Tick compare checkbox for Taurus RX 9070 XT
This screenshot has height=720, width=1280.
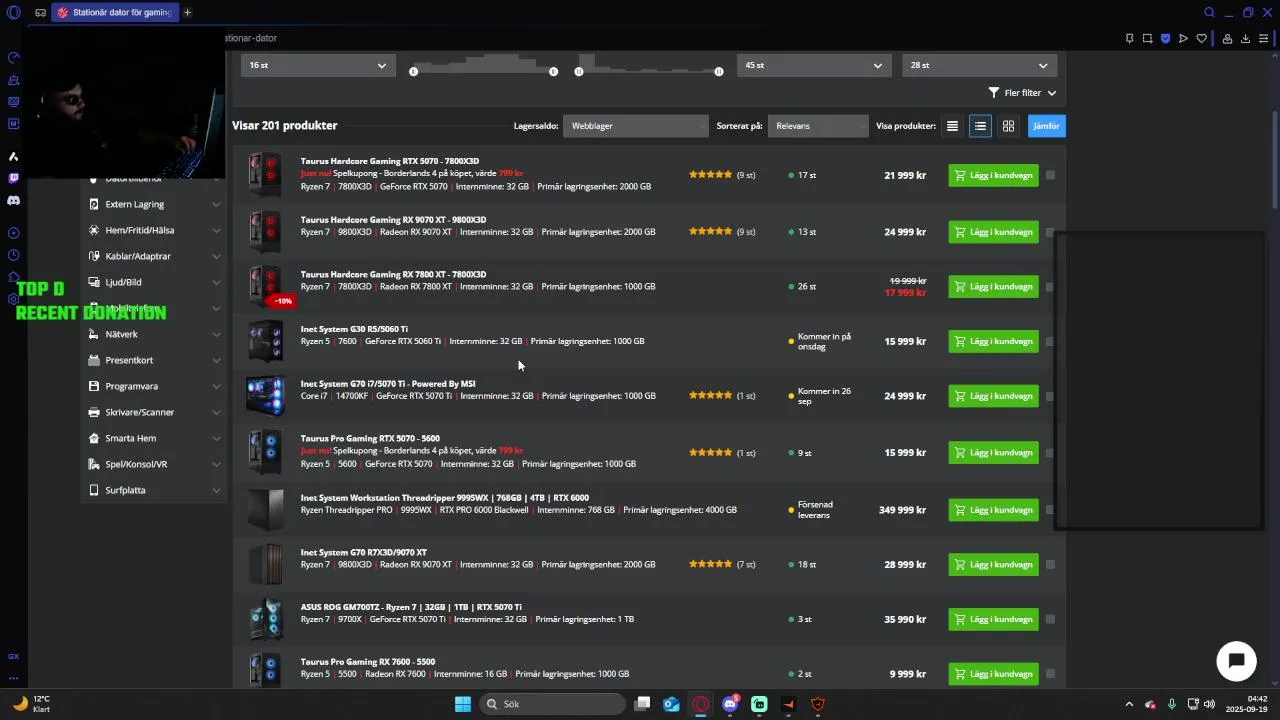click(x=1050, y=232)
